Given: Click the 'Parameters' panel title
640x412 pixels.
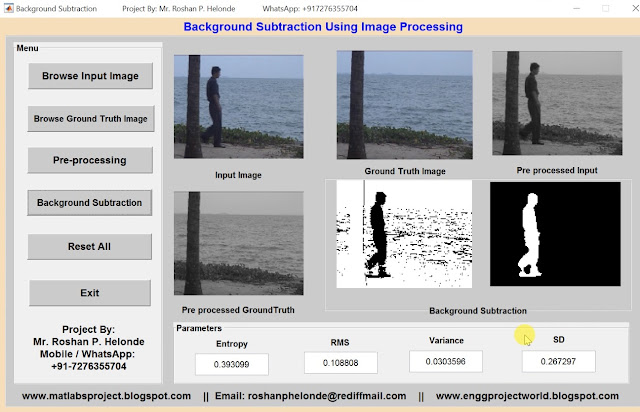Looking at the screenshot, I should (x=199, y=328).
